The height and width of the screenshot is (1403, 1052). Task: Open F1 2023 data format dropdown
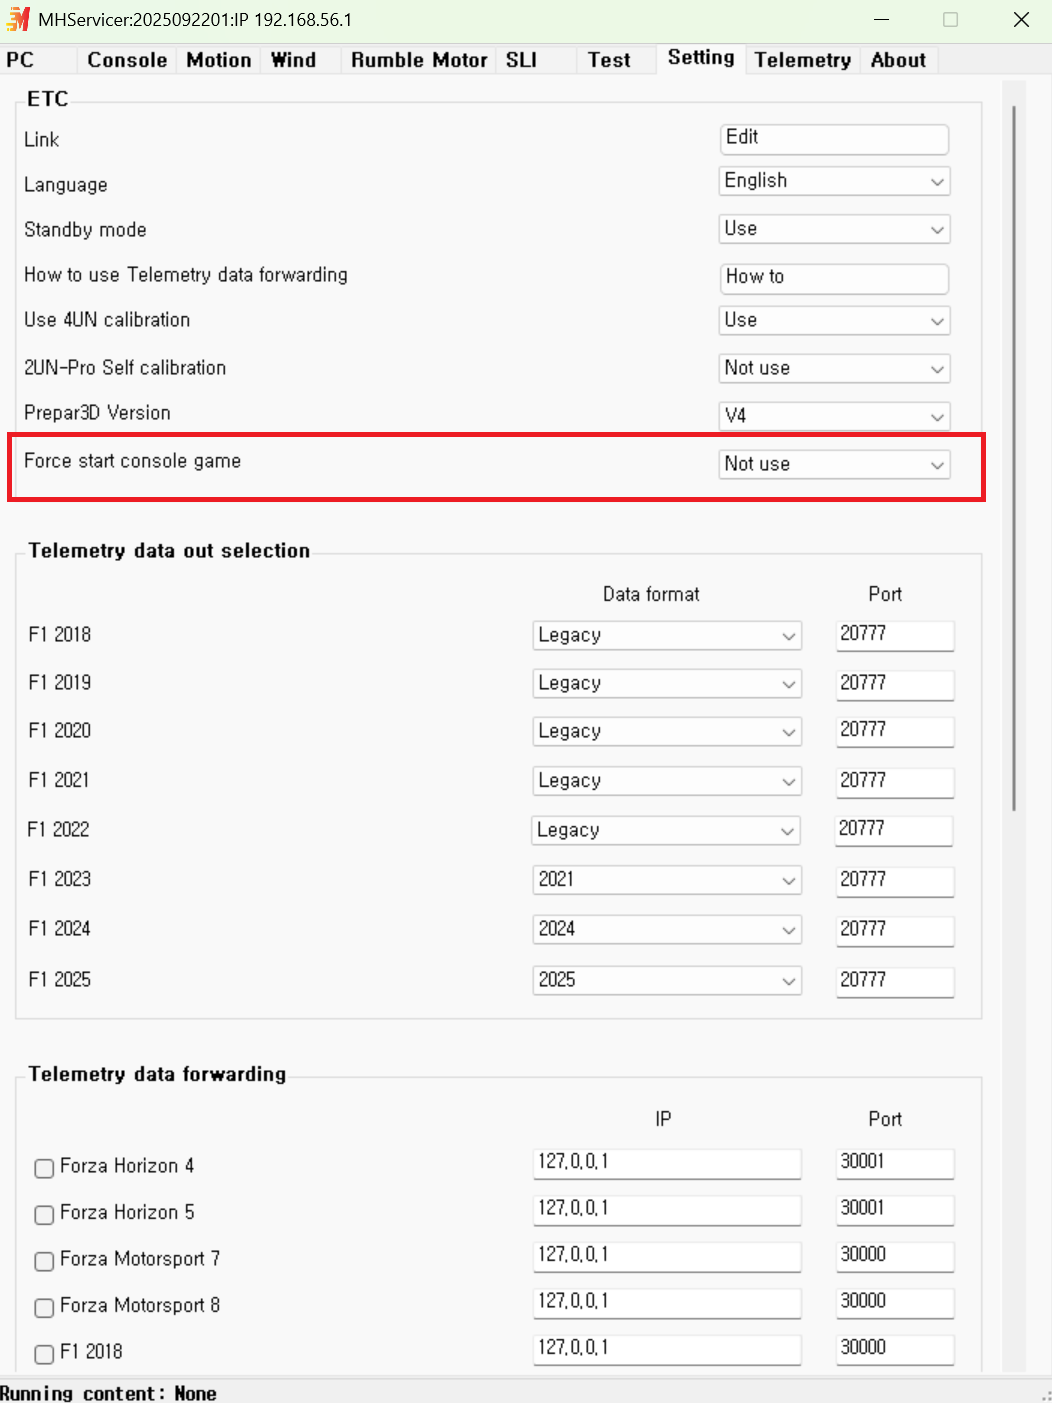click(667, 879)
